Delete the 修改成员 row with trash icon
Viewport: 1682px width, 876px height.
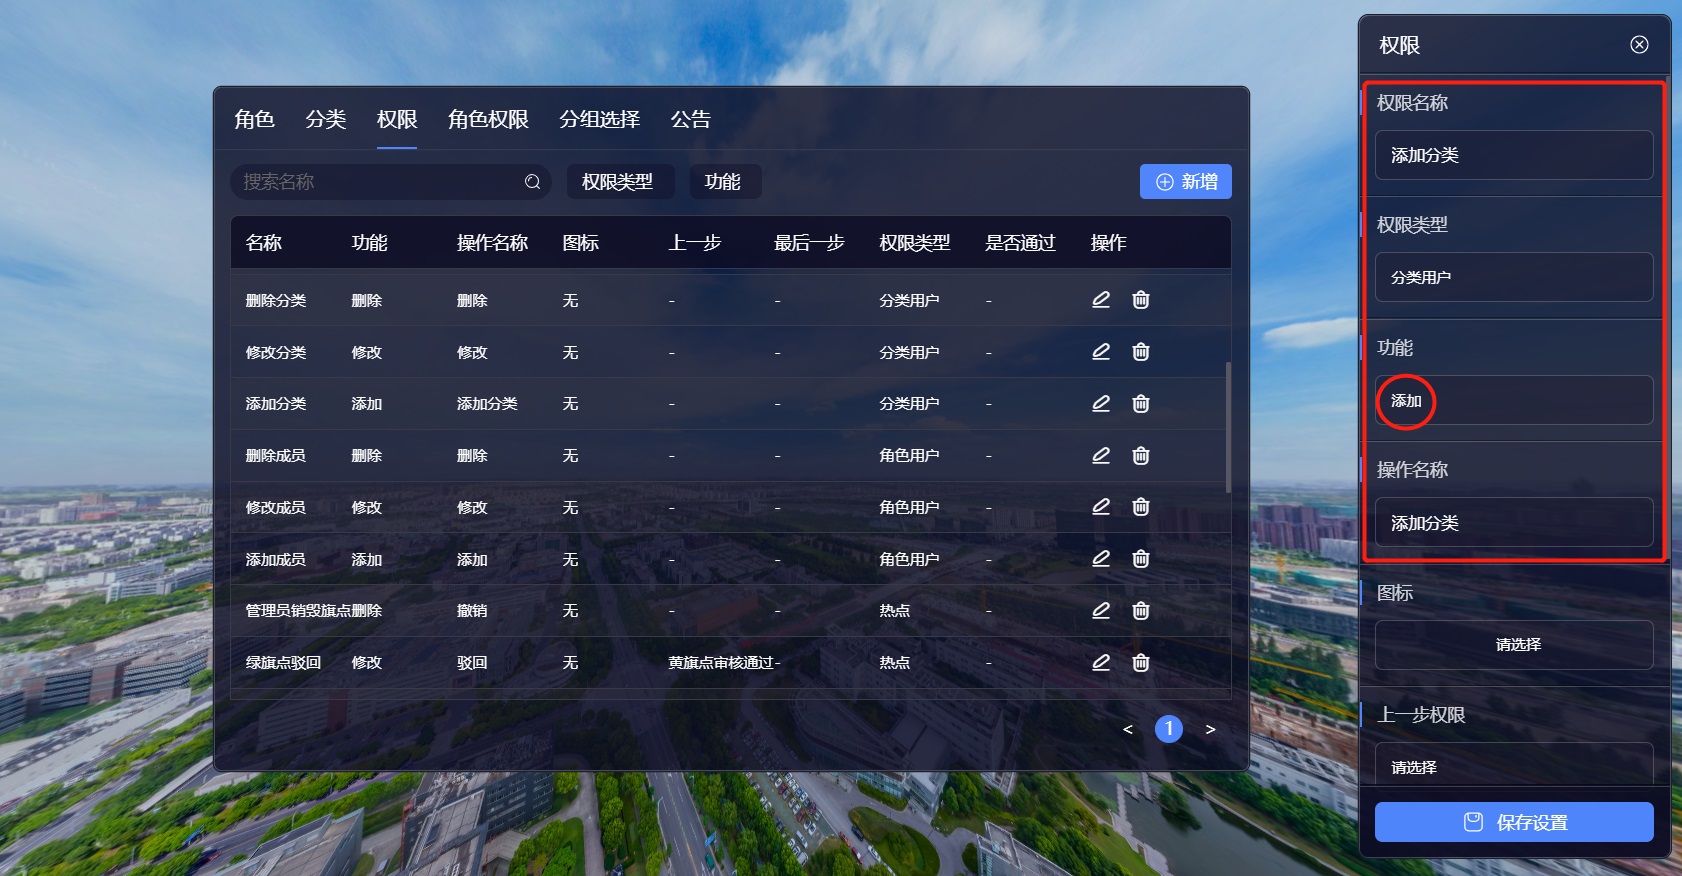(1141, 507)
